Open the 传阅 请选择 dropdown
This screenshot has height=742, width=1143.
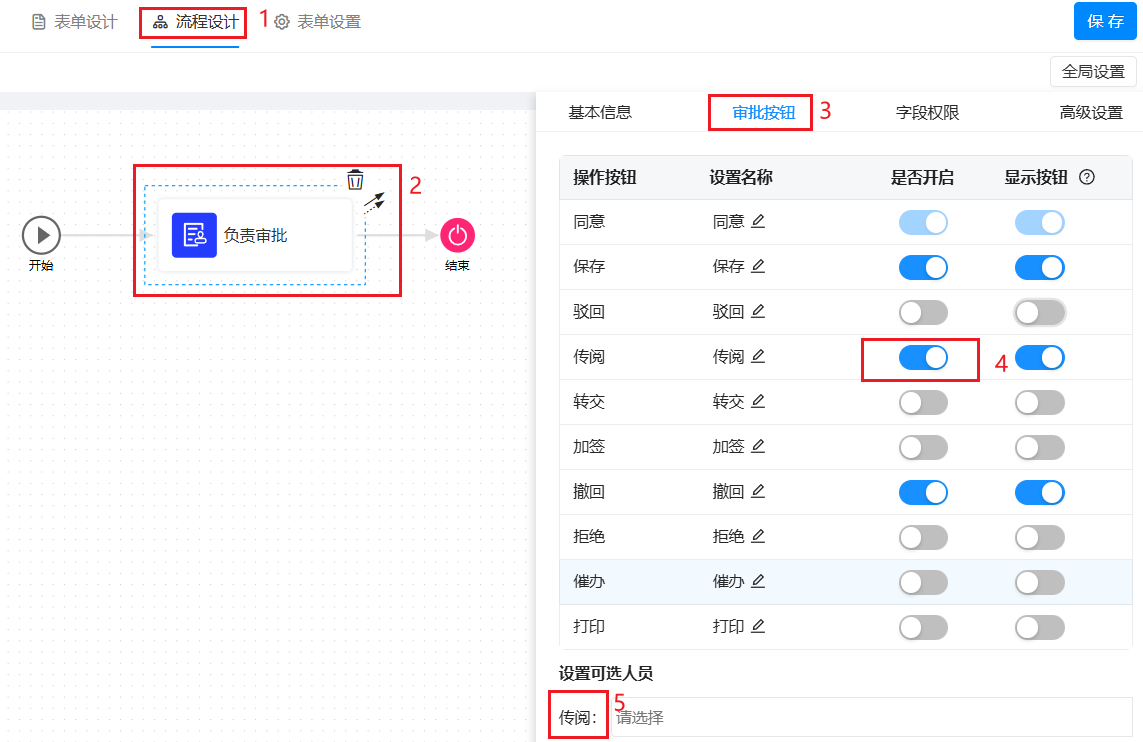[x=870, y=717]
